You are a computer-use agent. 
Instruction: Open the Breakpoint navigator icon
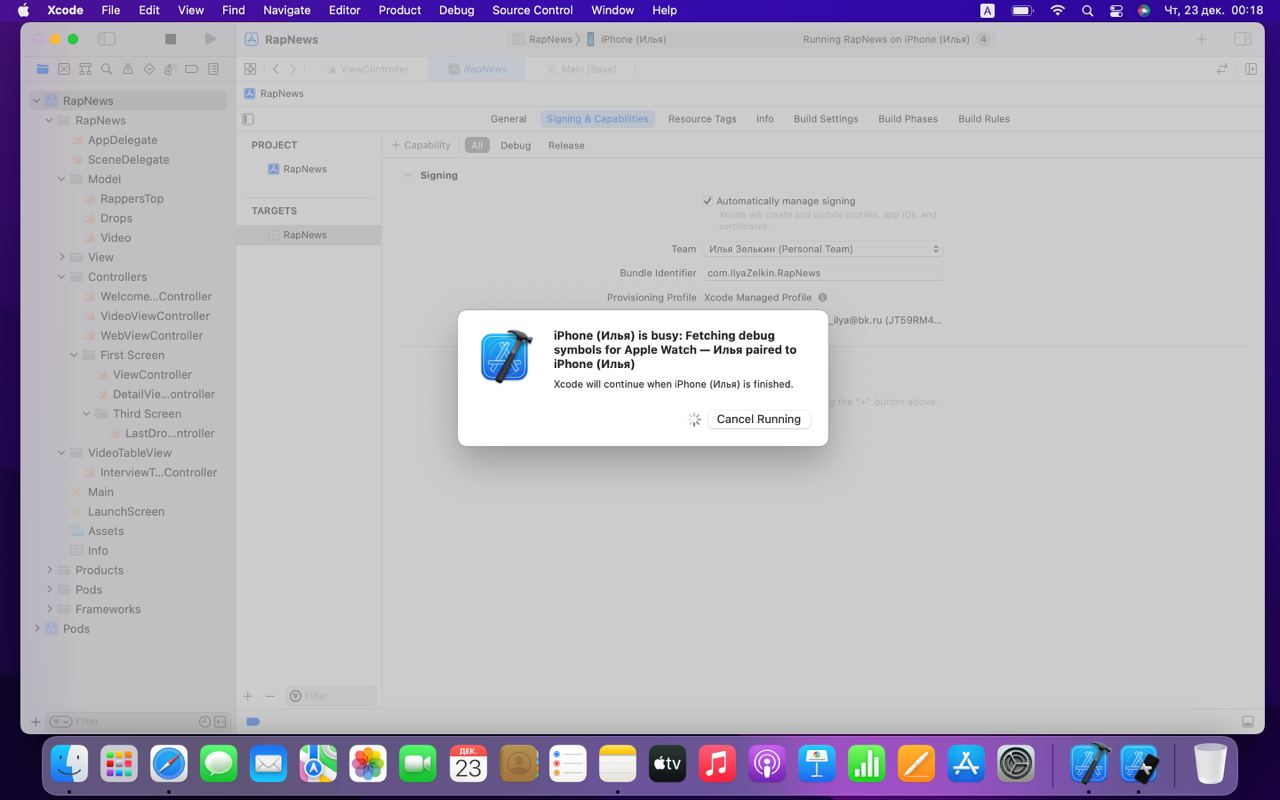191,69
